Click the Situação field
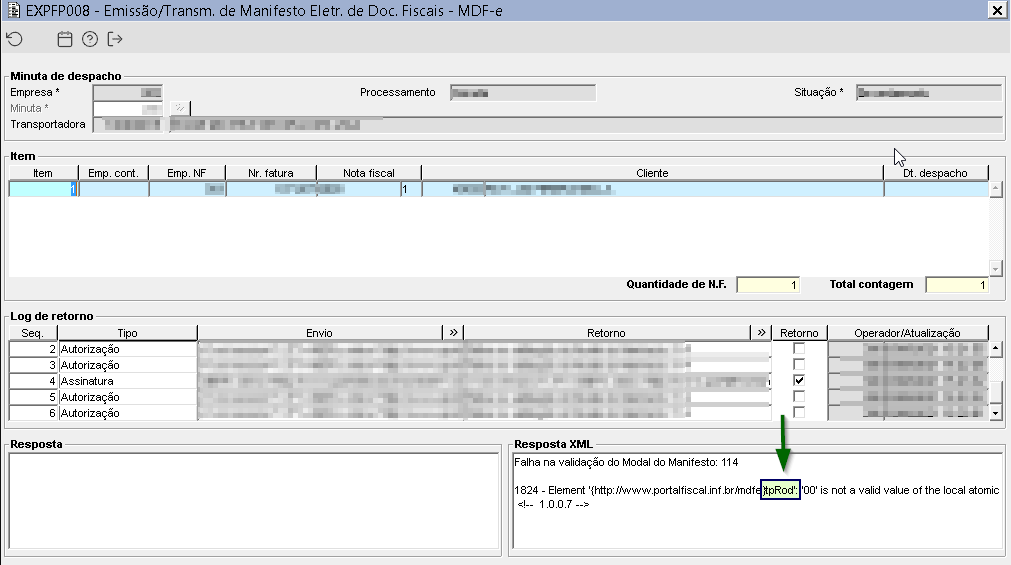The height and width of the screenshot is (565, 1011). click(928, 93)
